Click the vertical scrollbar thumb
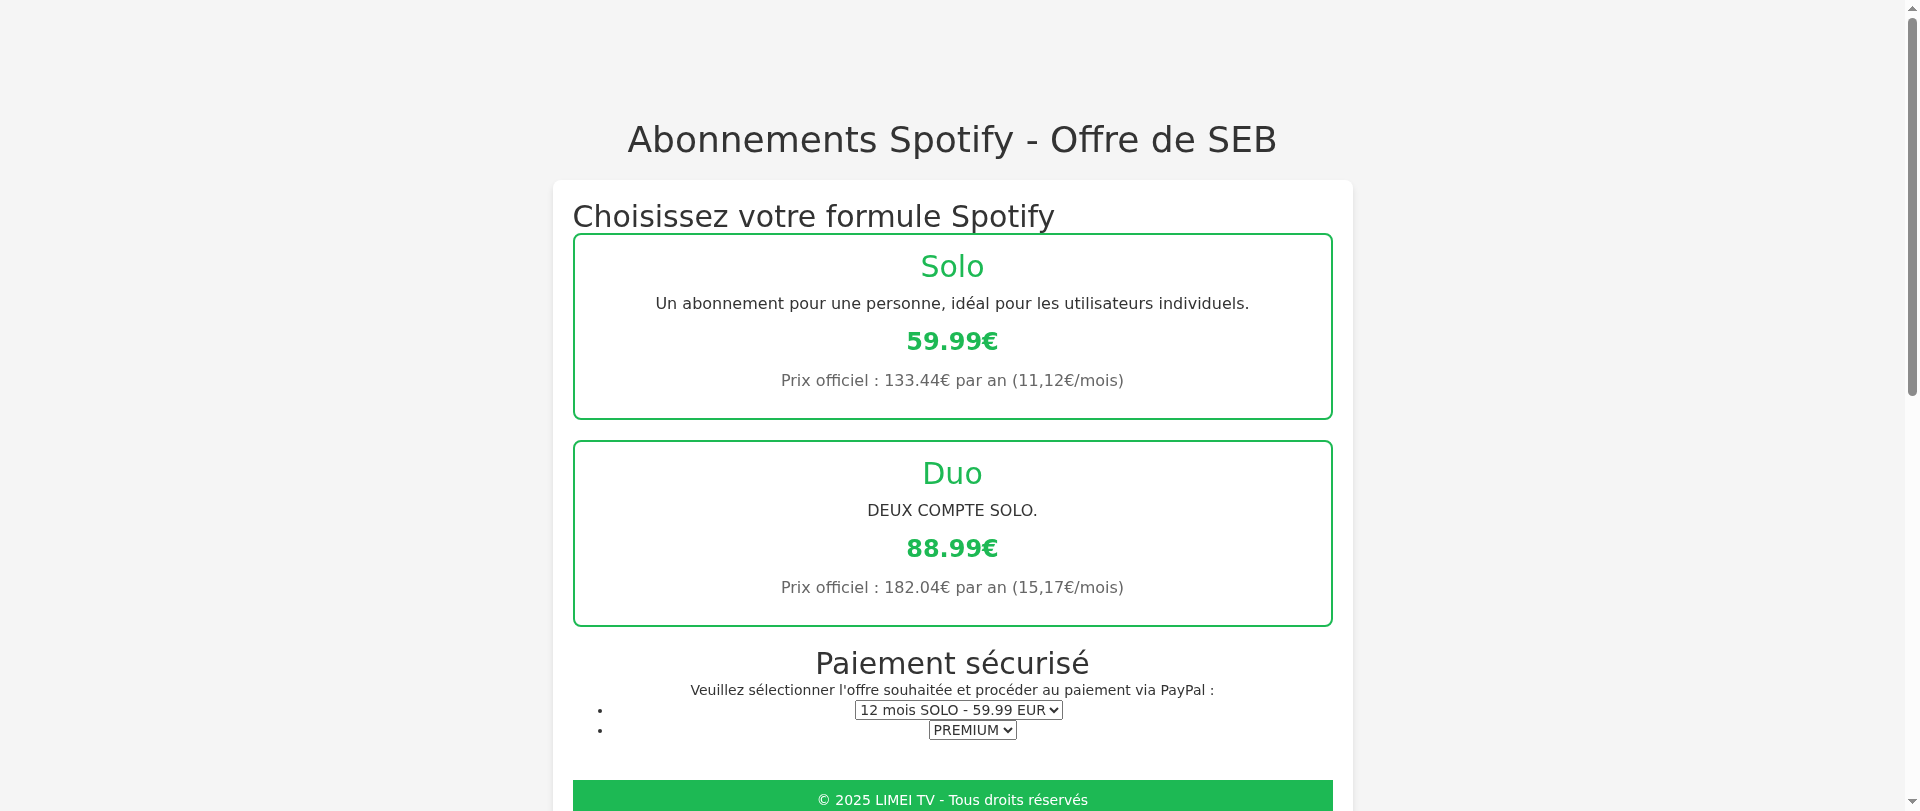Screen dimensions: 1920x811 point(1912,207)
